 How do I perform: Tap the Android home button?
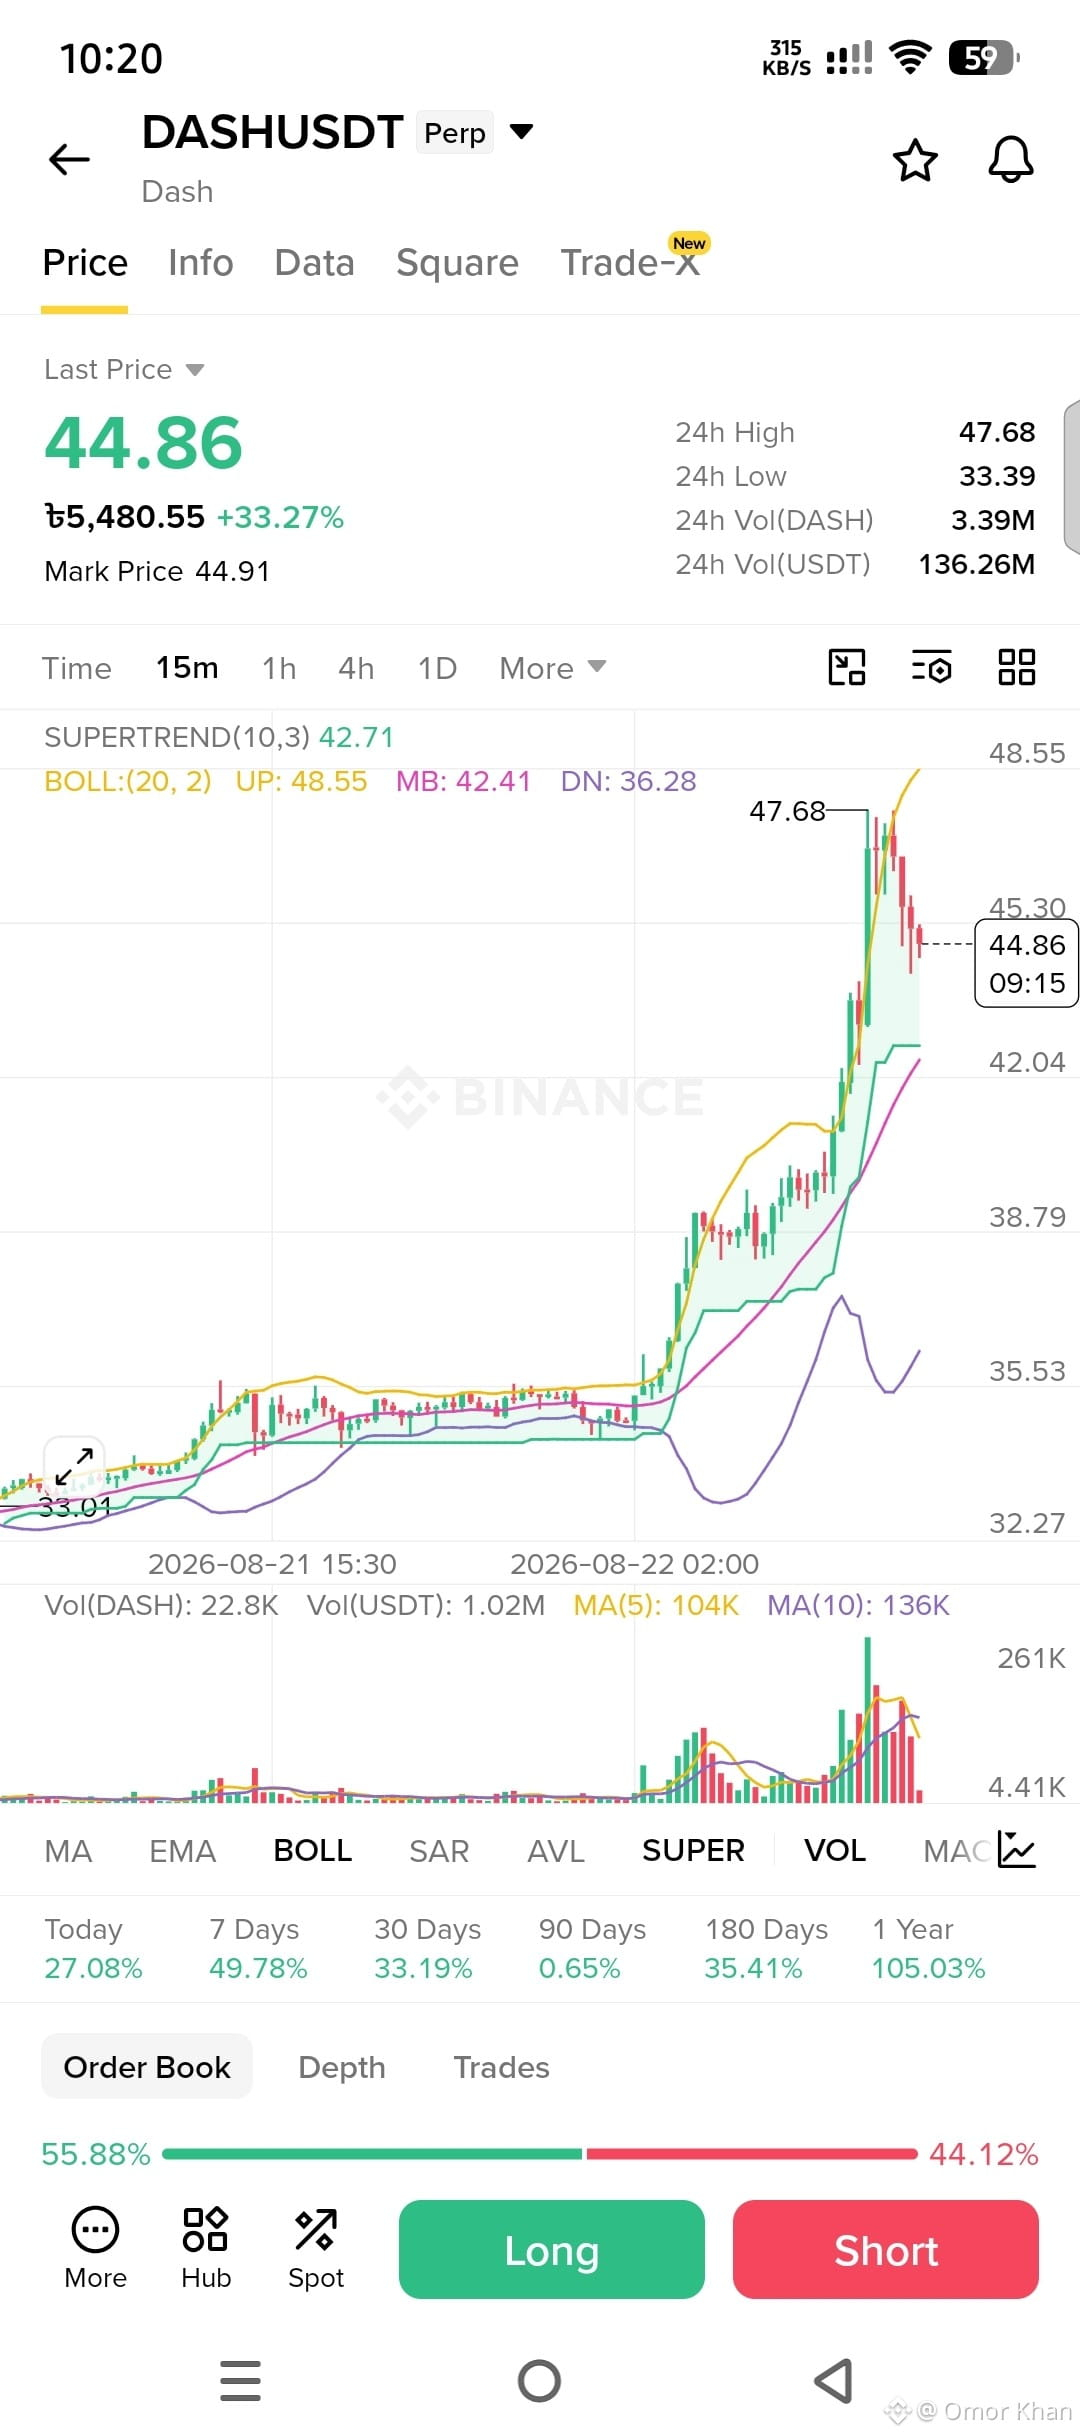pos(540,2380)
